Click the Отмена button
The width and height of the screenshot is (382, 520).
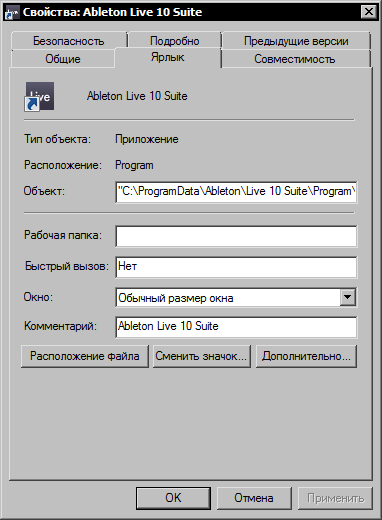coord(254,498)
